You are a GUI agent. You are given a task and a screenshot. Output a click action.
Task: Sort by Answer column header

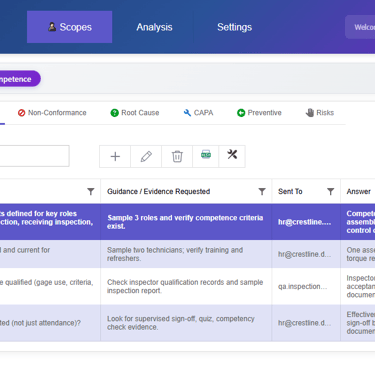pos(358,191)
